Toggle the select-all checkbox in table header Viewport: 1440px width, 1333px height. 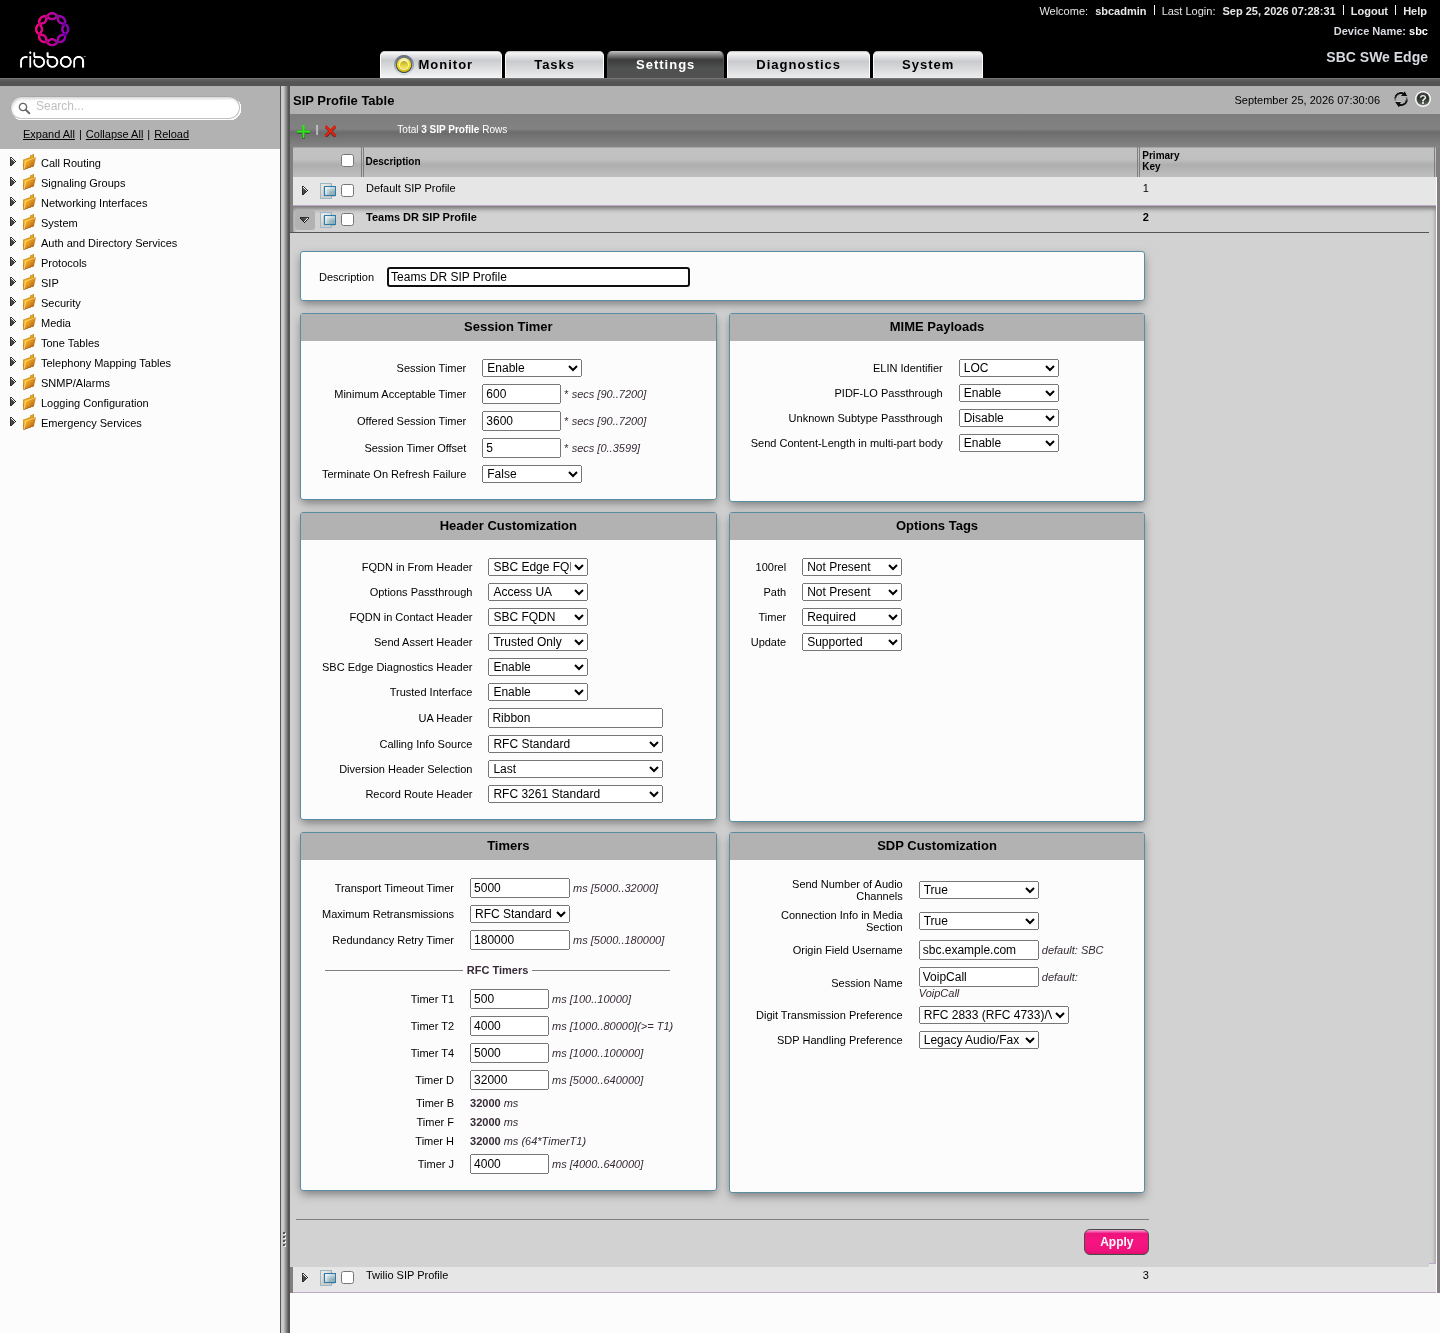[347, 160]
